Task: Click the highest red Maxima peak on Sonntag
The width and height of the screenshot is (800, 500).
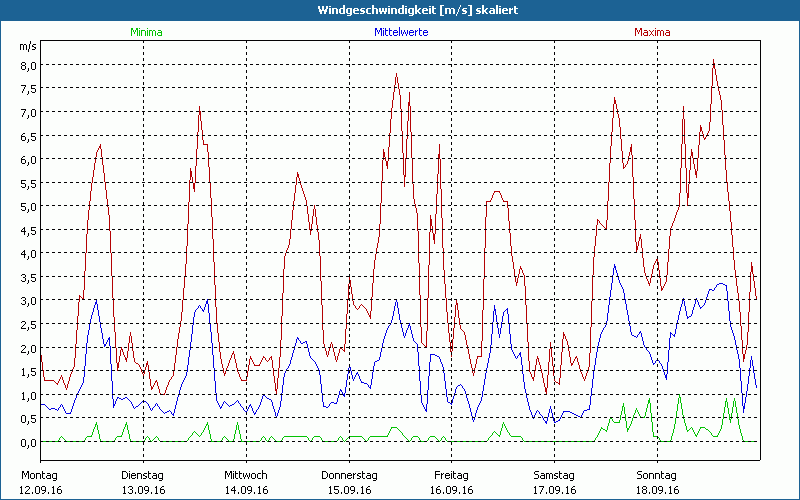Action: click(x=713, y=61)
